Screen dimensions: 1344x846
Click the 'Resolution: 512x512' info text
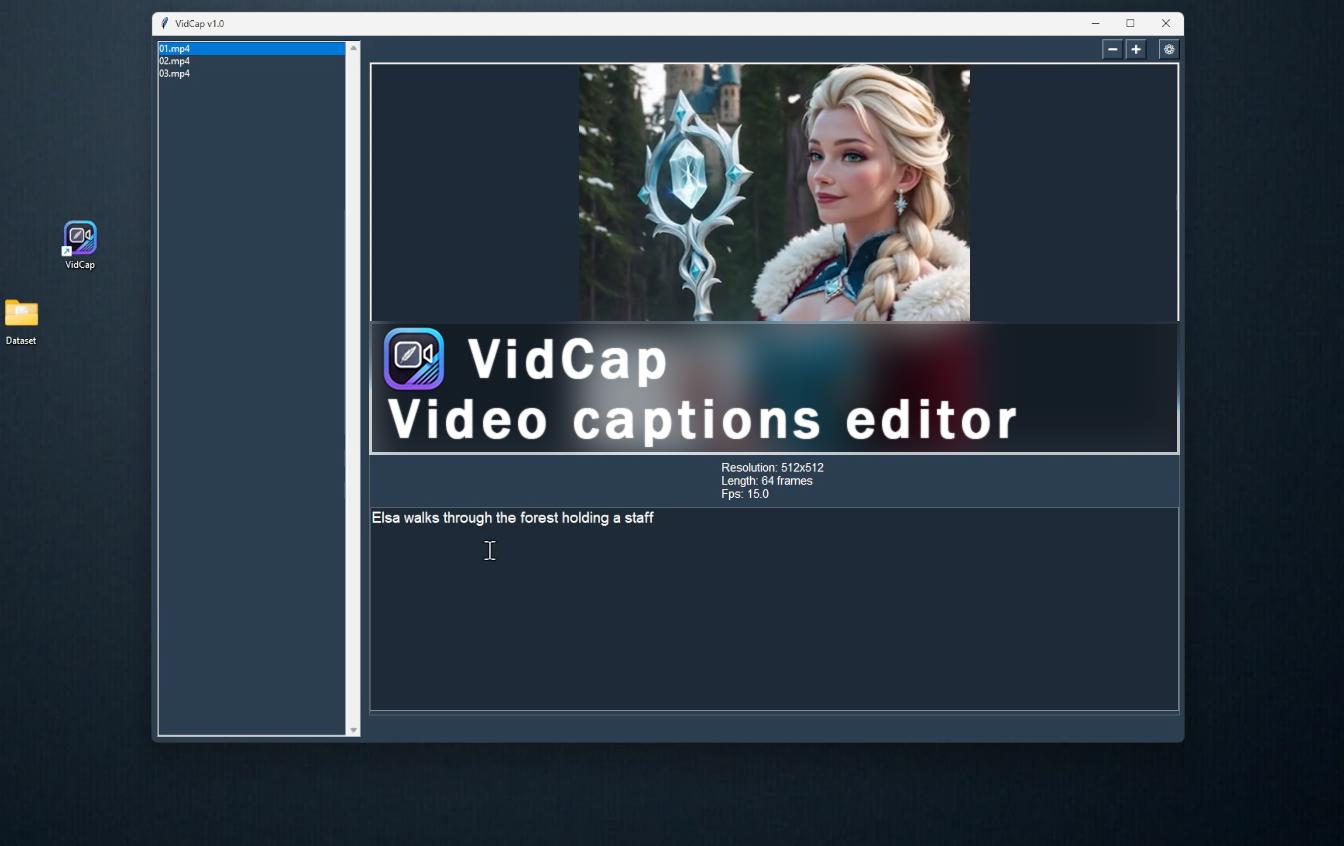[772, 467]
